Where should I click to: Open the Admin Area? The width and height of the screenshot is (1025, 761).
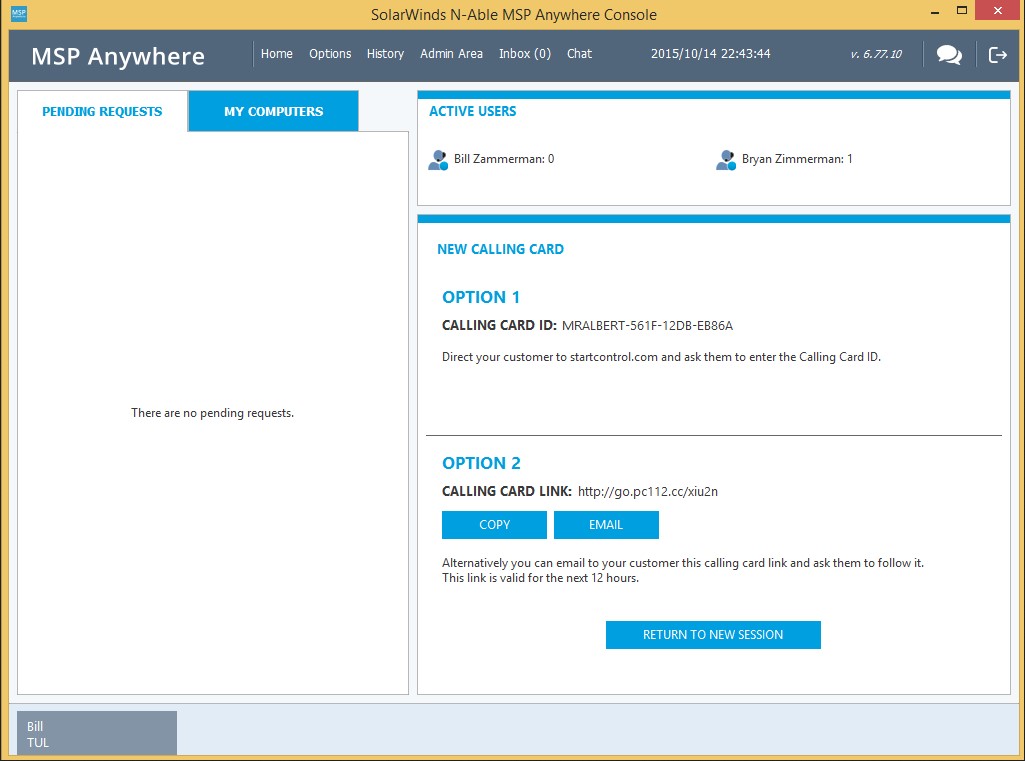coord(451,54)
